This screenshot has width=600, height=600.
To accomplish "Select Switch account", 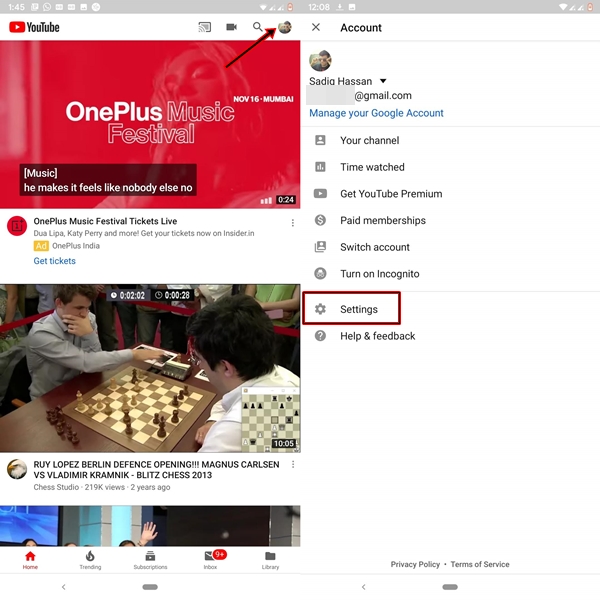I will tap(450, 247).
